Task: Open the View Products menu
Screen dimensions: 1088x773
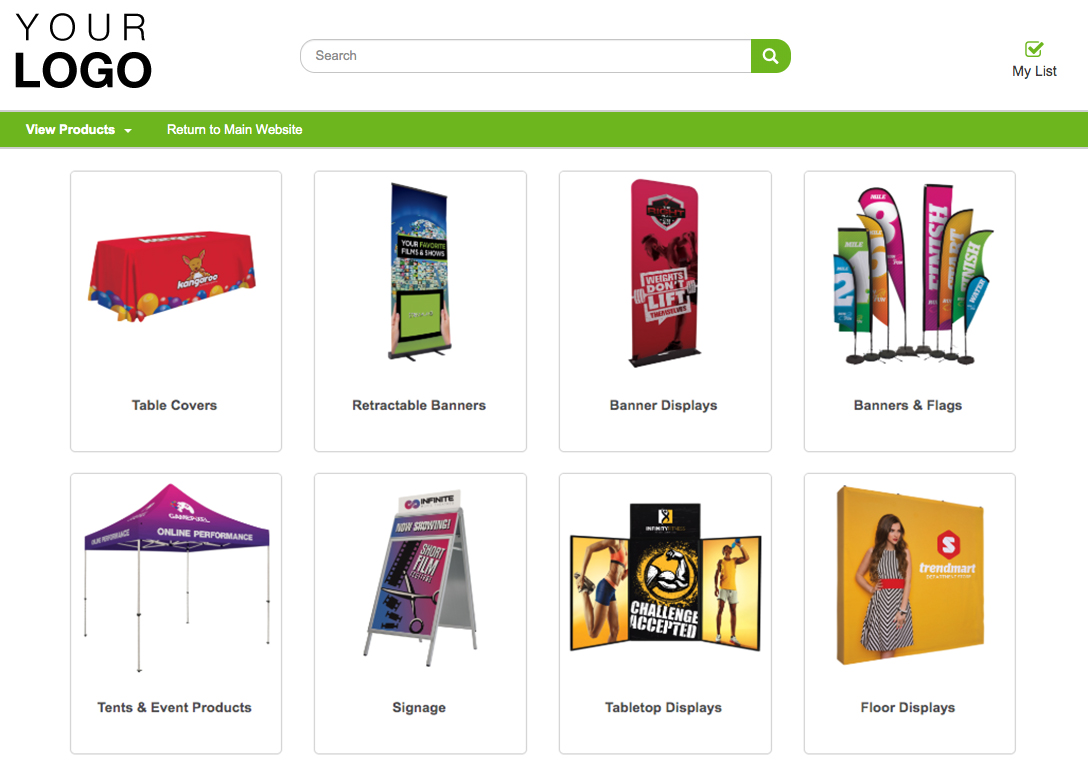Action: [78, 130]
